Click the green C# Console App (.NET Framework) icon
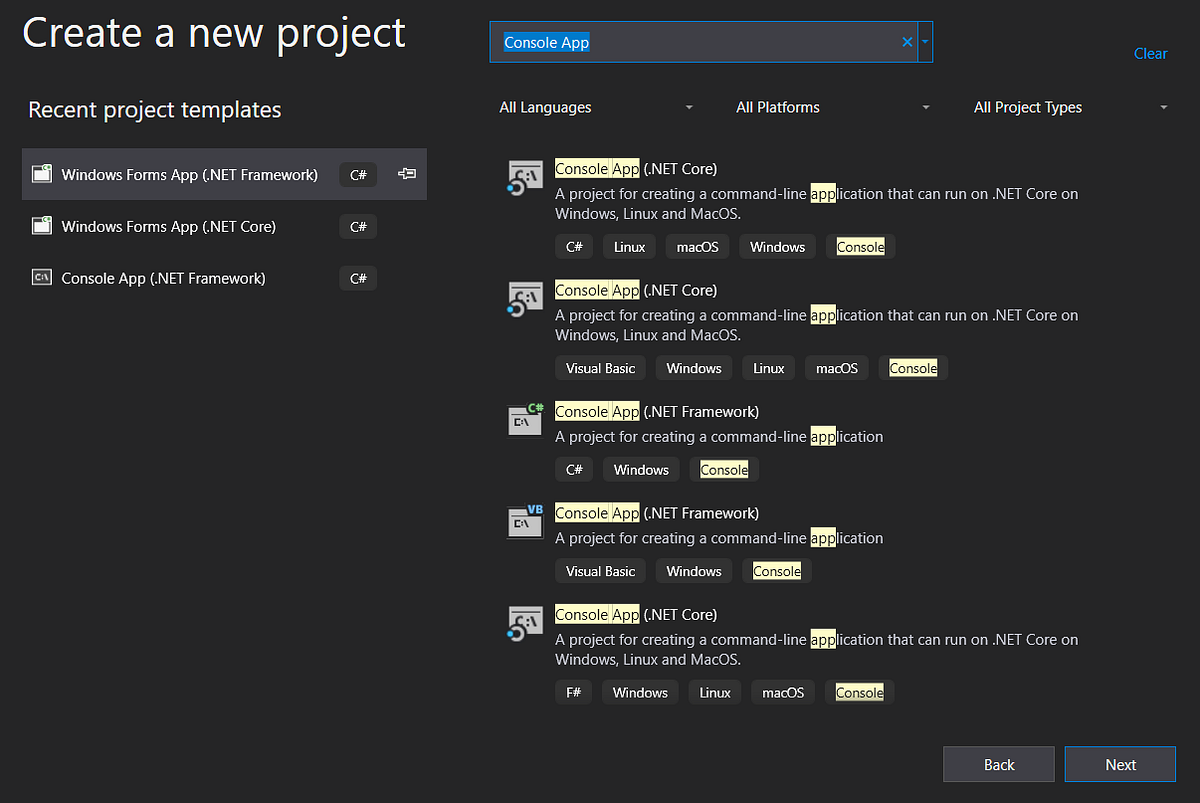This screenshot has height=803, width=1200. click(525, 419)
